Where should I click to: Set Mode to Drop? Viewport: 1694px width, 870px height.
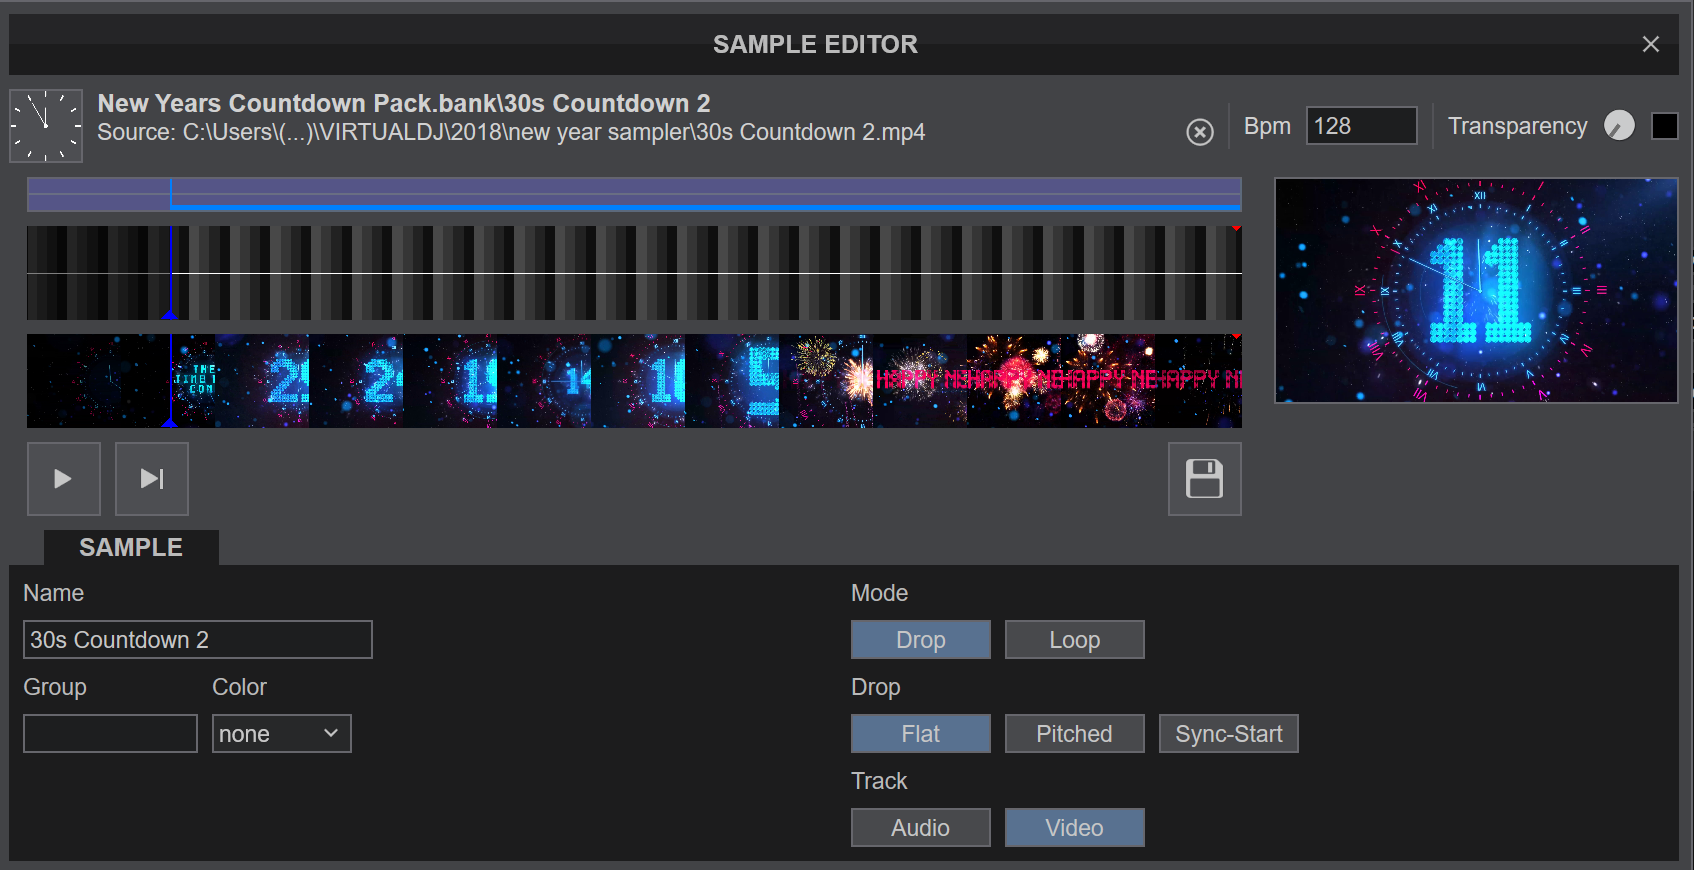(920, 640)
